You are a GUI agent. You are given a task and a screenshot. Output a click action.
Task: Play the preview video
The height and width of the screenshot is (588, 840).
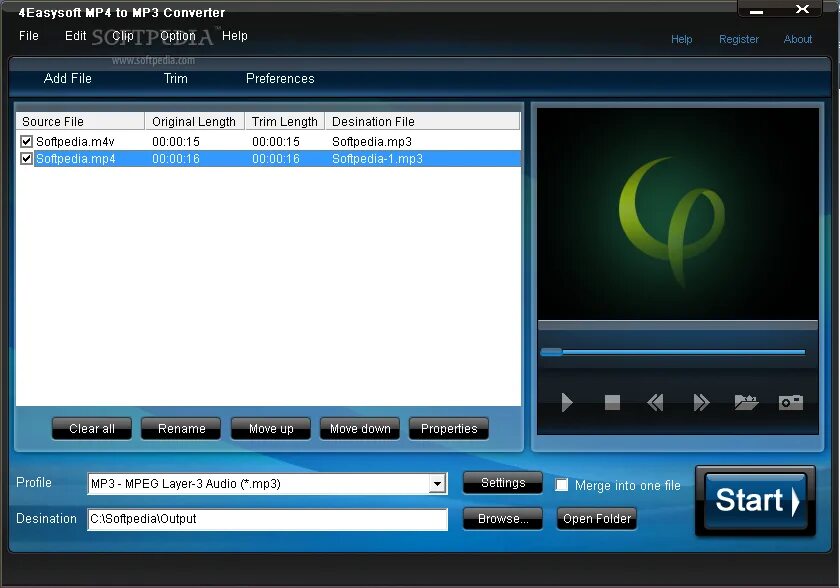(567, 402)
